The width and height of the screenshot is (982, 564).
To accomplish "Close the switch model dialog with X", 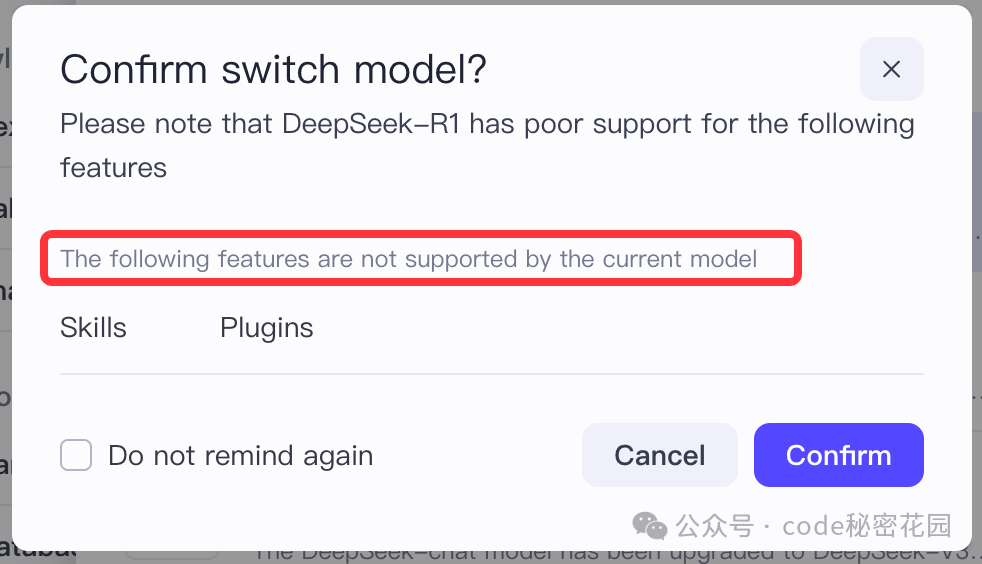I will [x=891, y=69].
